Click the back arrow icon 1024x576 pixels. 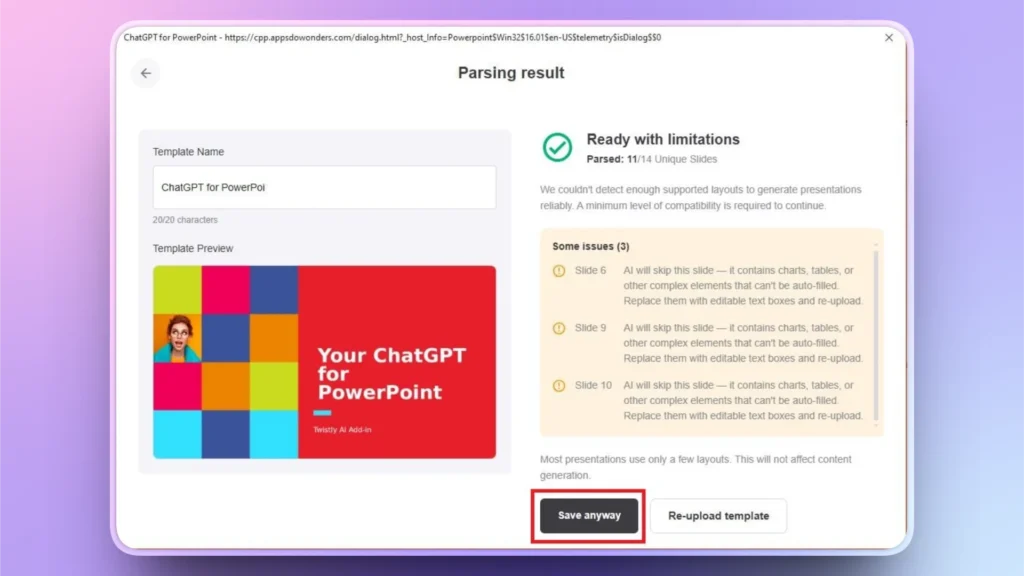coord(145,73)
